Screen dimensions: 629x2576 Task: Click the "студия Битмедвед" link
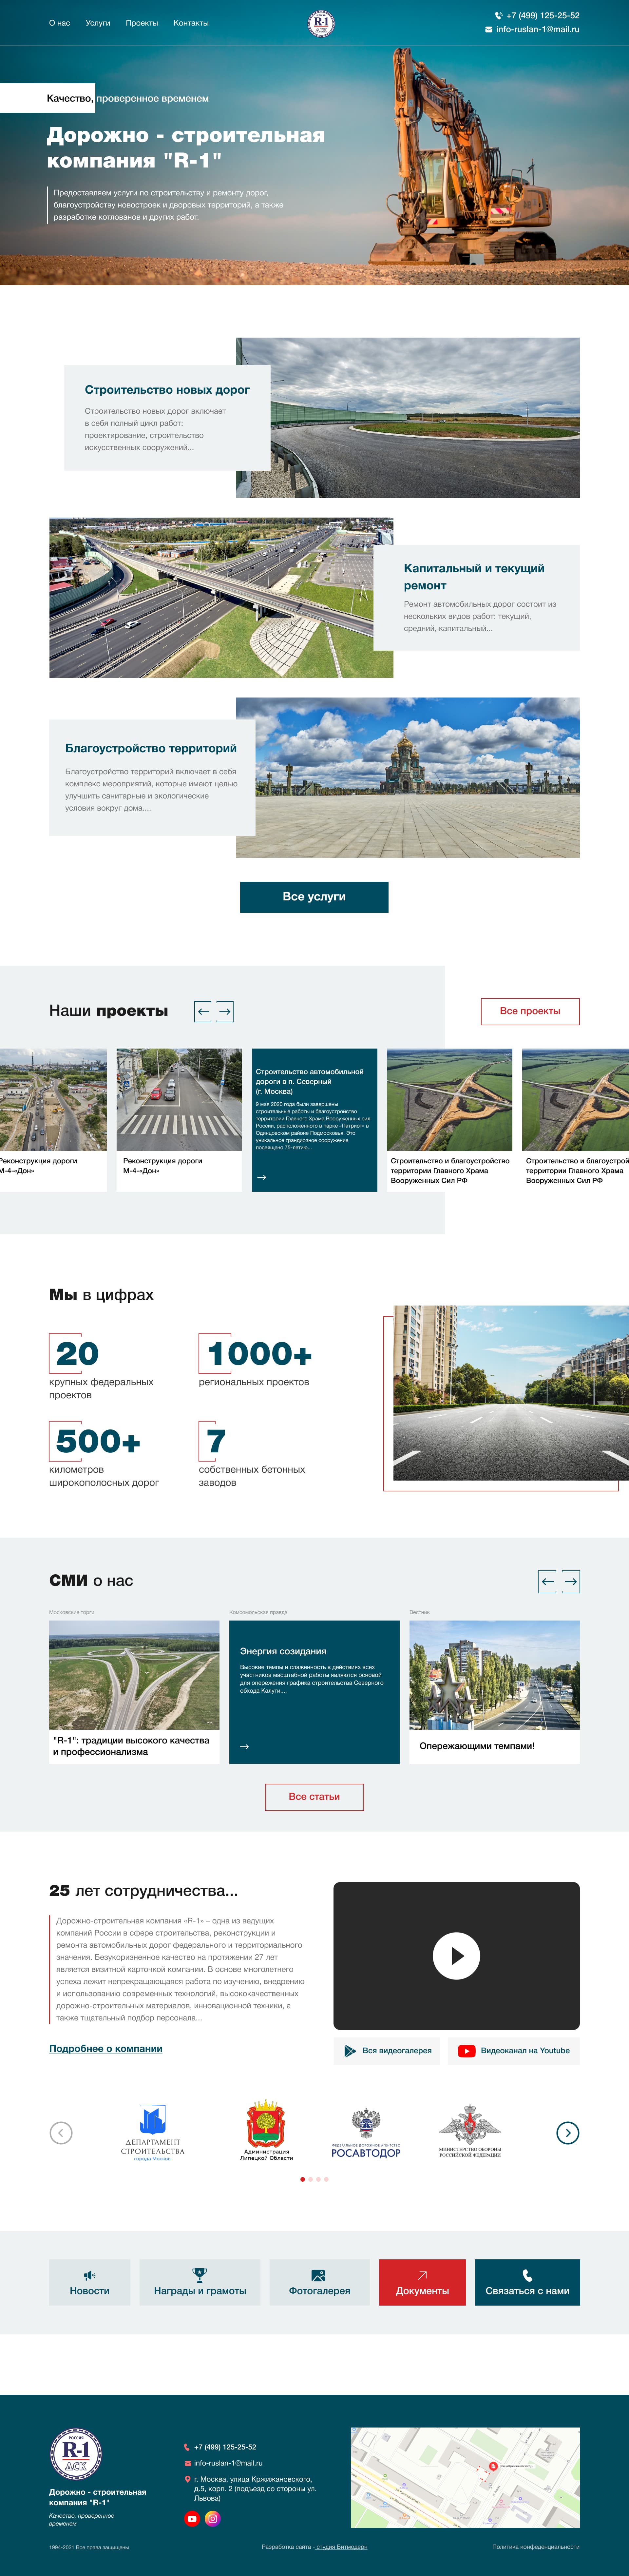pos(342,2547)
